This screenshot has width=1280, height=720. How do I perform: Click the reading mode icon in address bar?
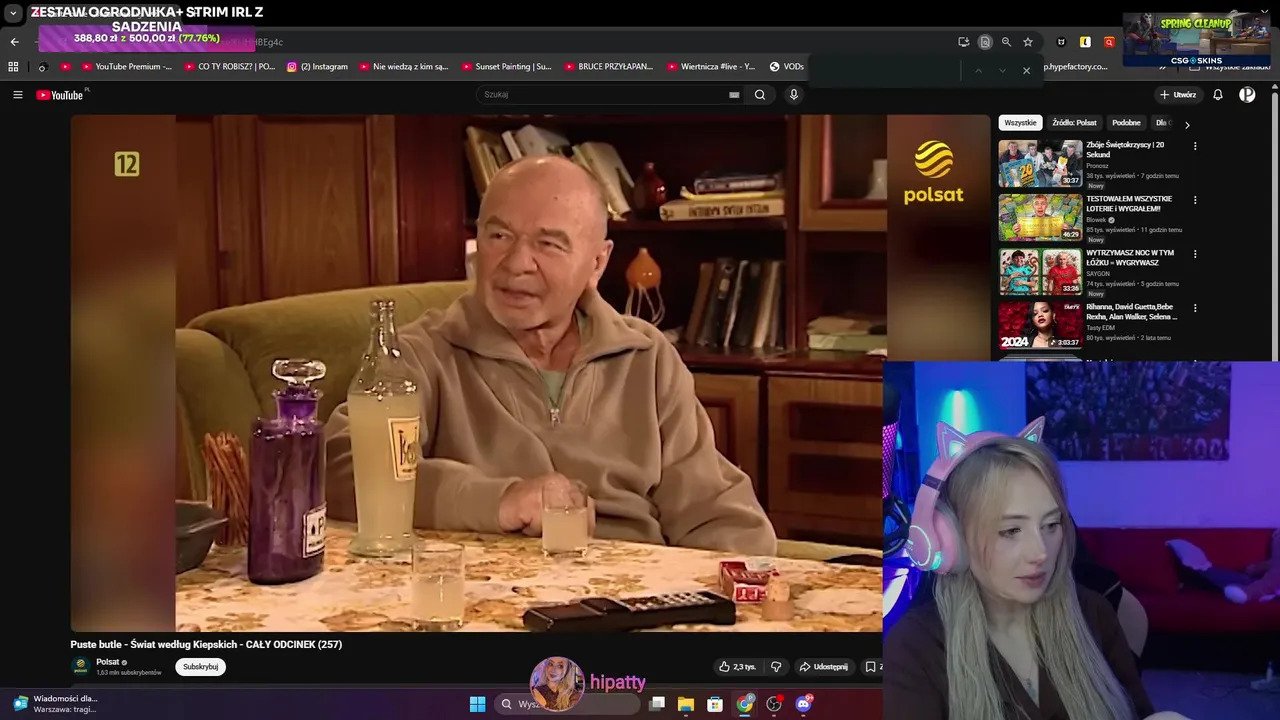coord(985,42)
